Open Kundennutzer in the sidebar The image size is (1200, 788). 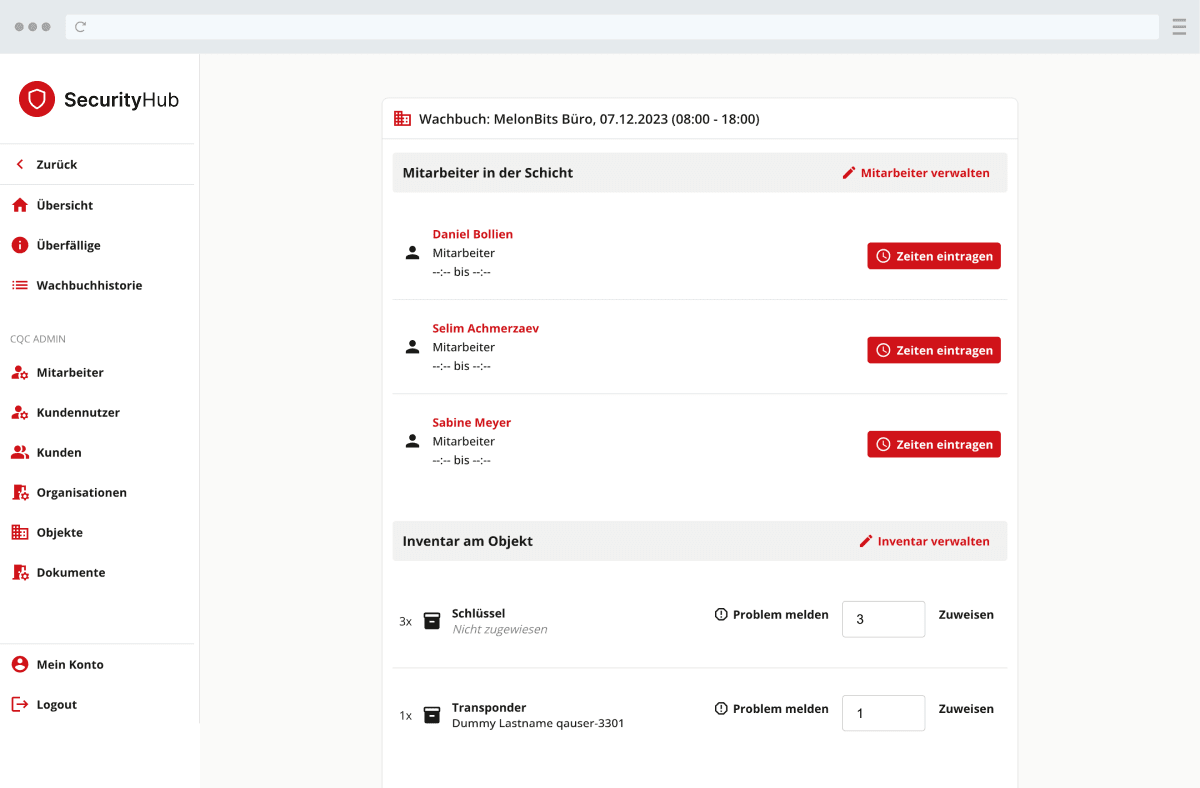77,412
